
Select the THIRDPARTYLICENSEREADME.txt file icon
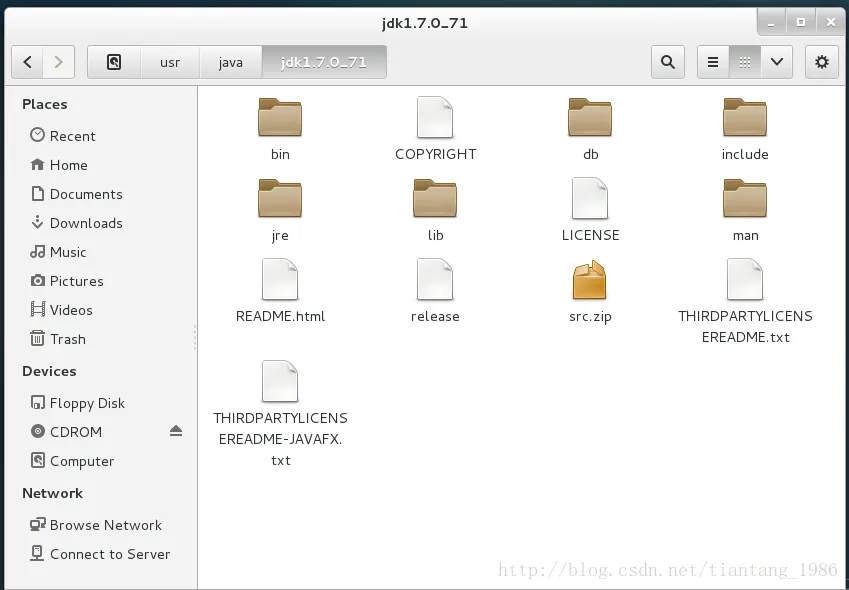745,279
